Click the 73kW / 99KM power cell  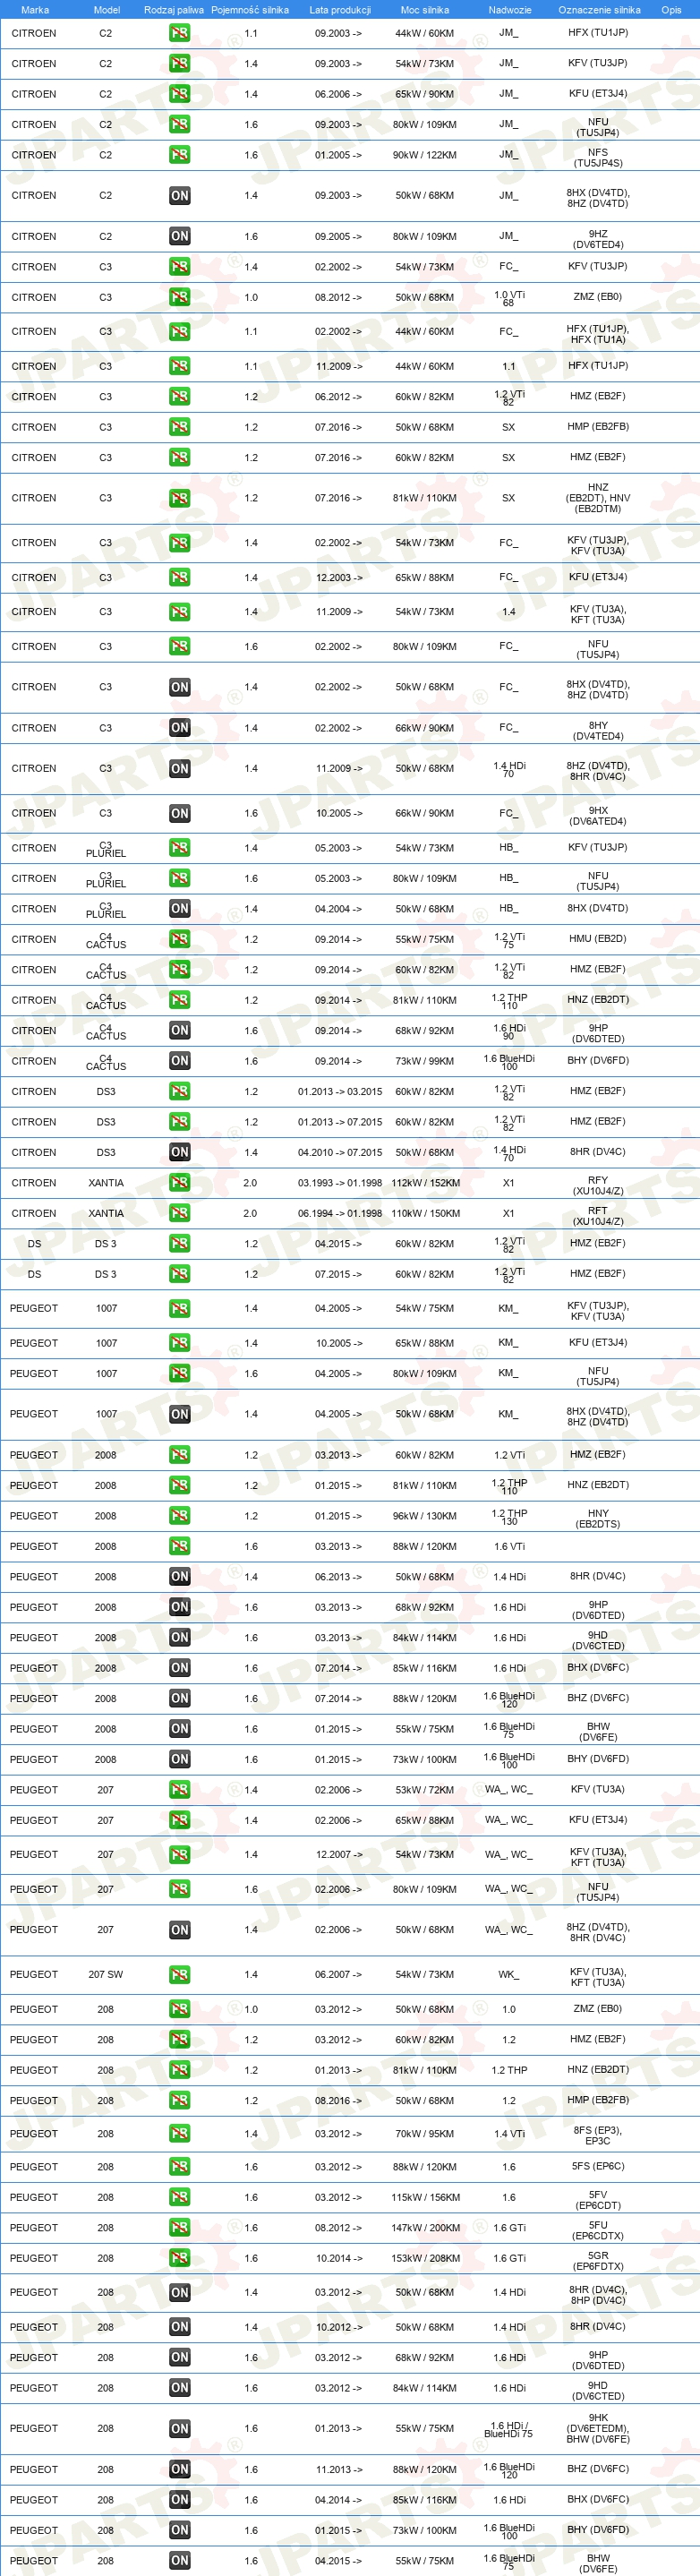click(425, 1061)
